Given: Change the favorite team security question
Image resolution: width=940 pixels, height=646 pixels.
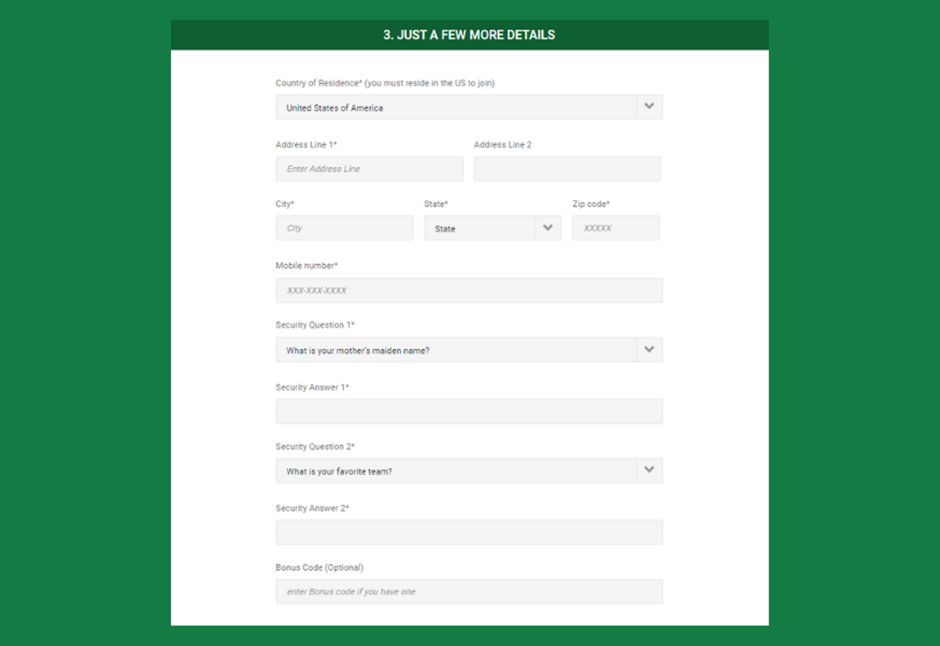Looking at the screenshot, I should [x=456, y=470].
